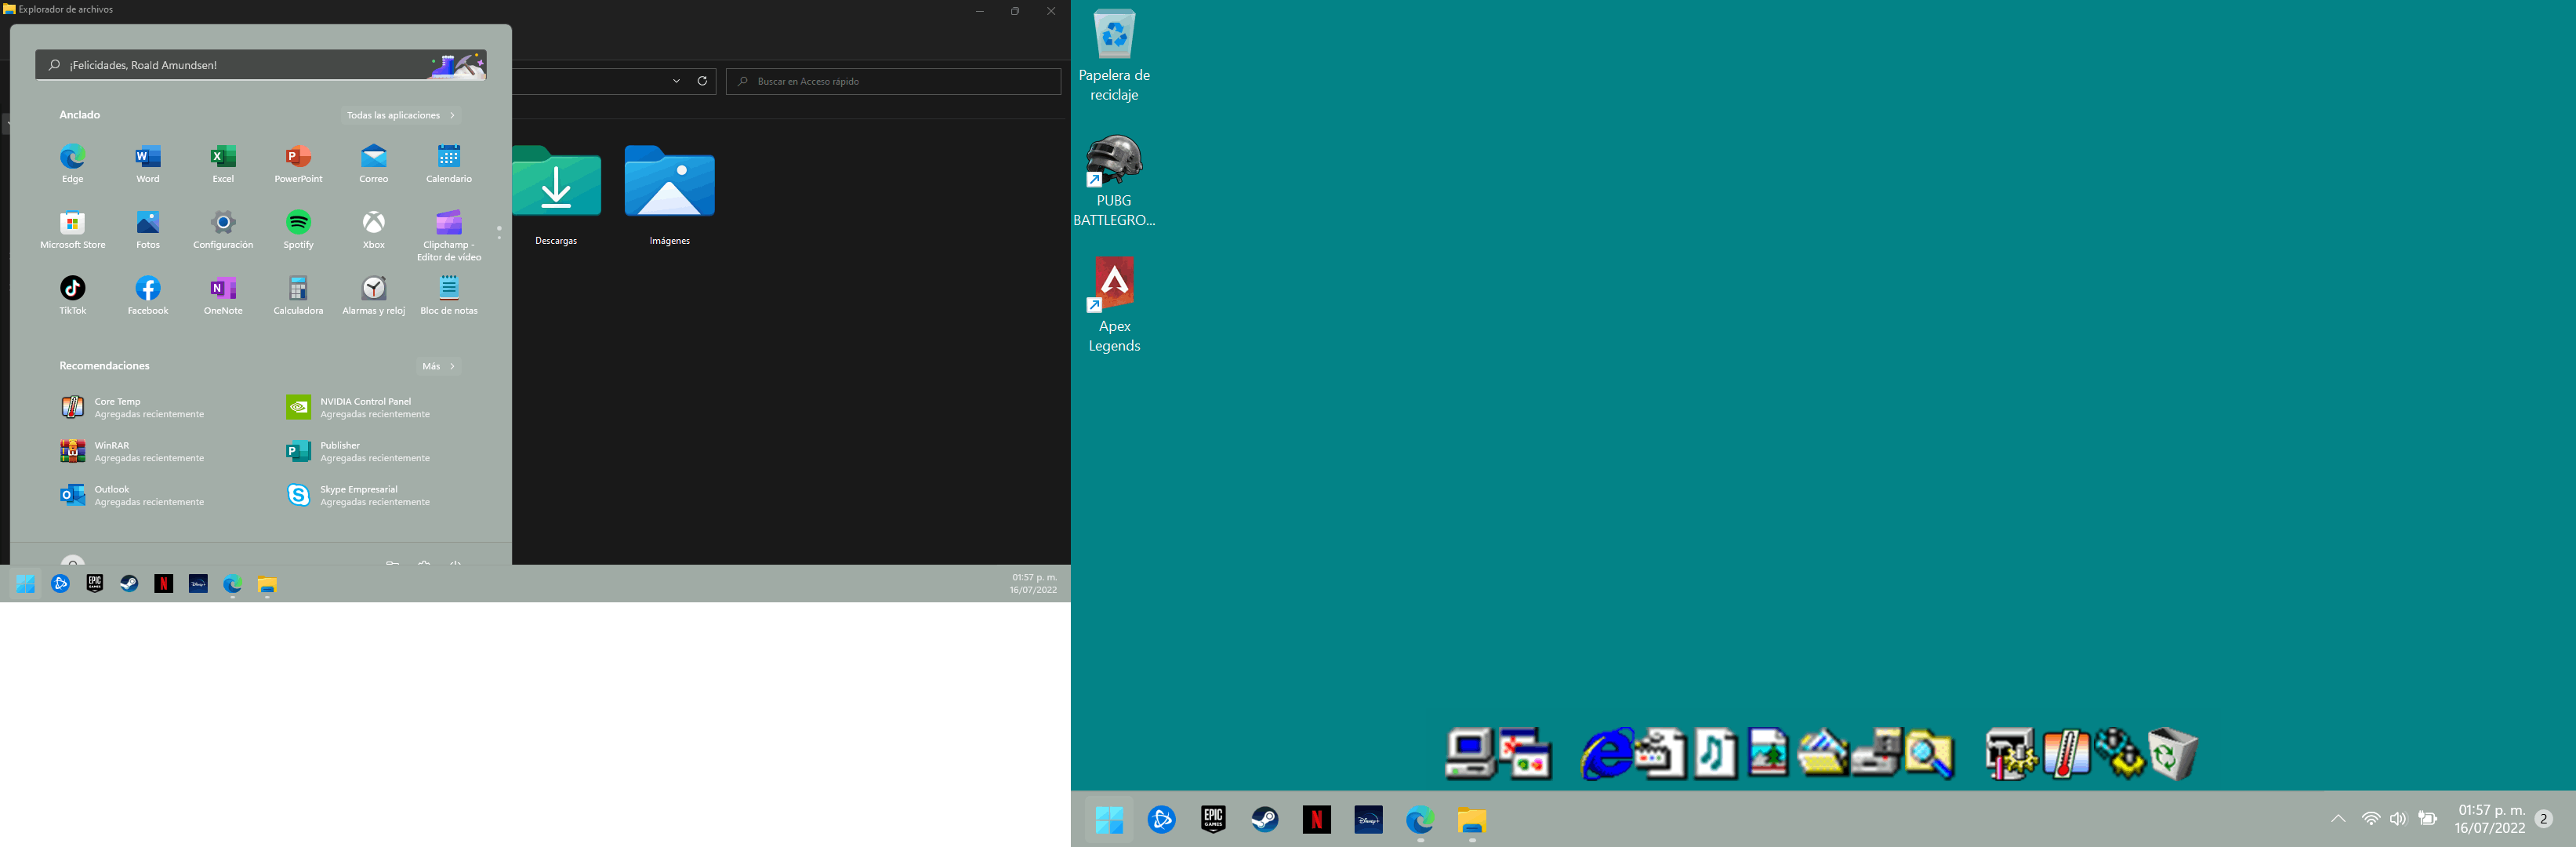Image resolution: width=2576 pixels, height=847 pixels.
Task: Open the music note file dock icon
Action: coord(1714,754)
